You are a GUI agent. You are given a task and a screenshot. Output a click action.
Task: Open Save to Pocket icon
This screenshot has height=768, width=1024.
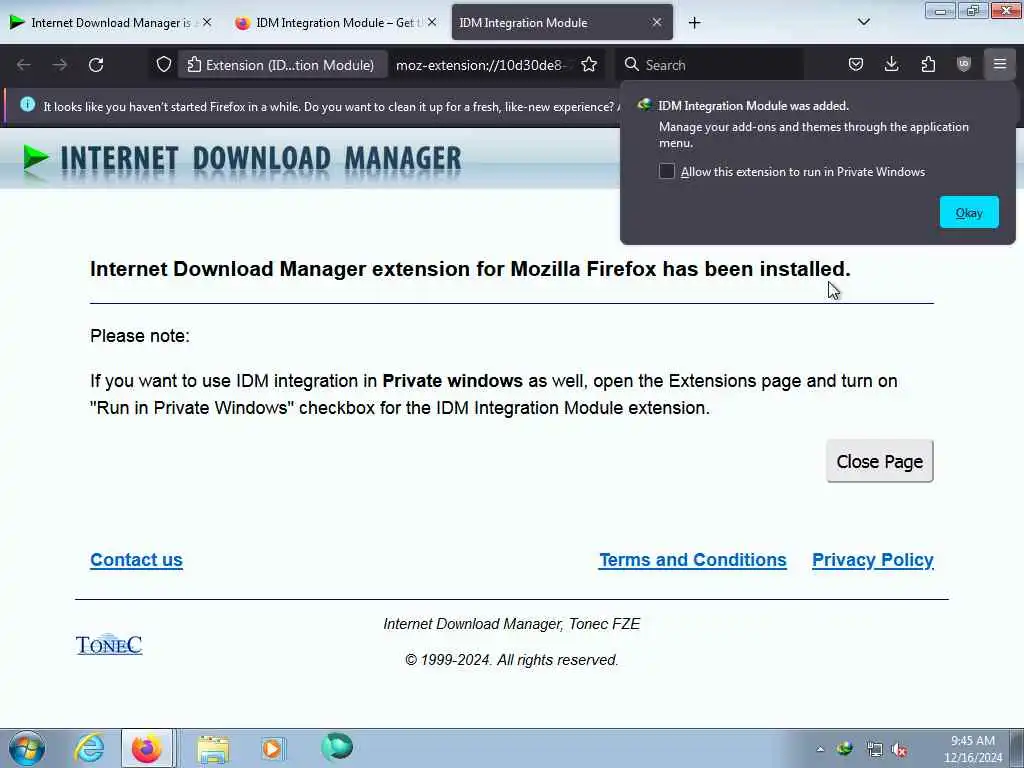(x=856, y=65)
